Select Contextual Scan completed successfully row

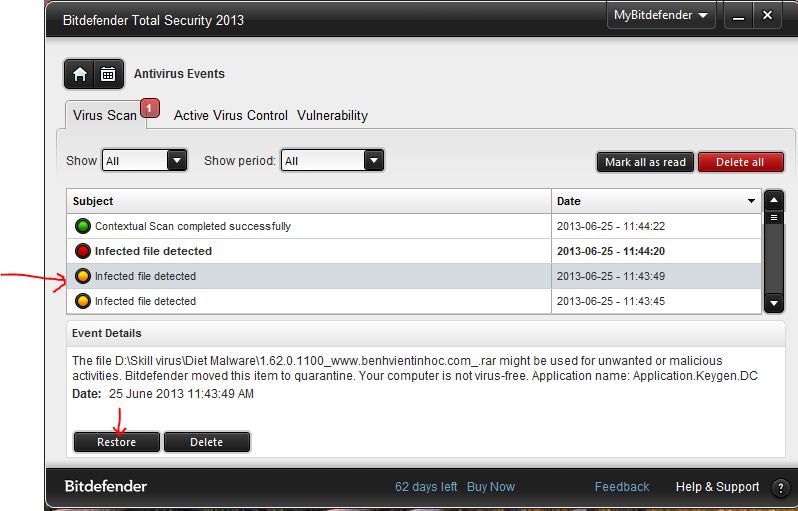[414, 226]
